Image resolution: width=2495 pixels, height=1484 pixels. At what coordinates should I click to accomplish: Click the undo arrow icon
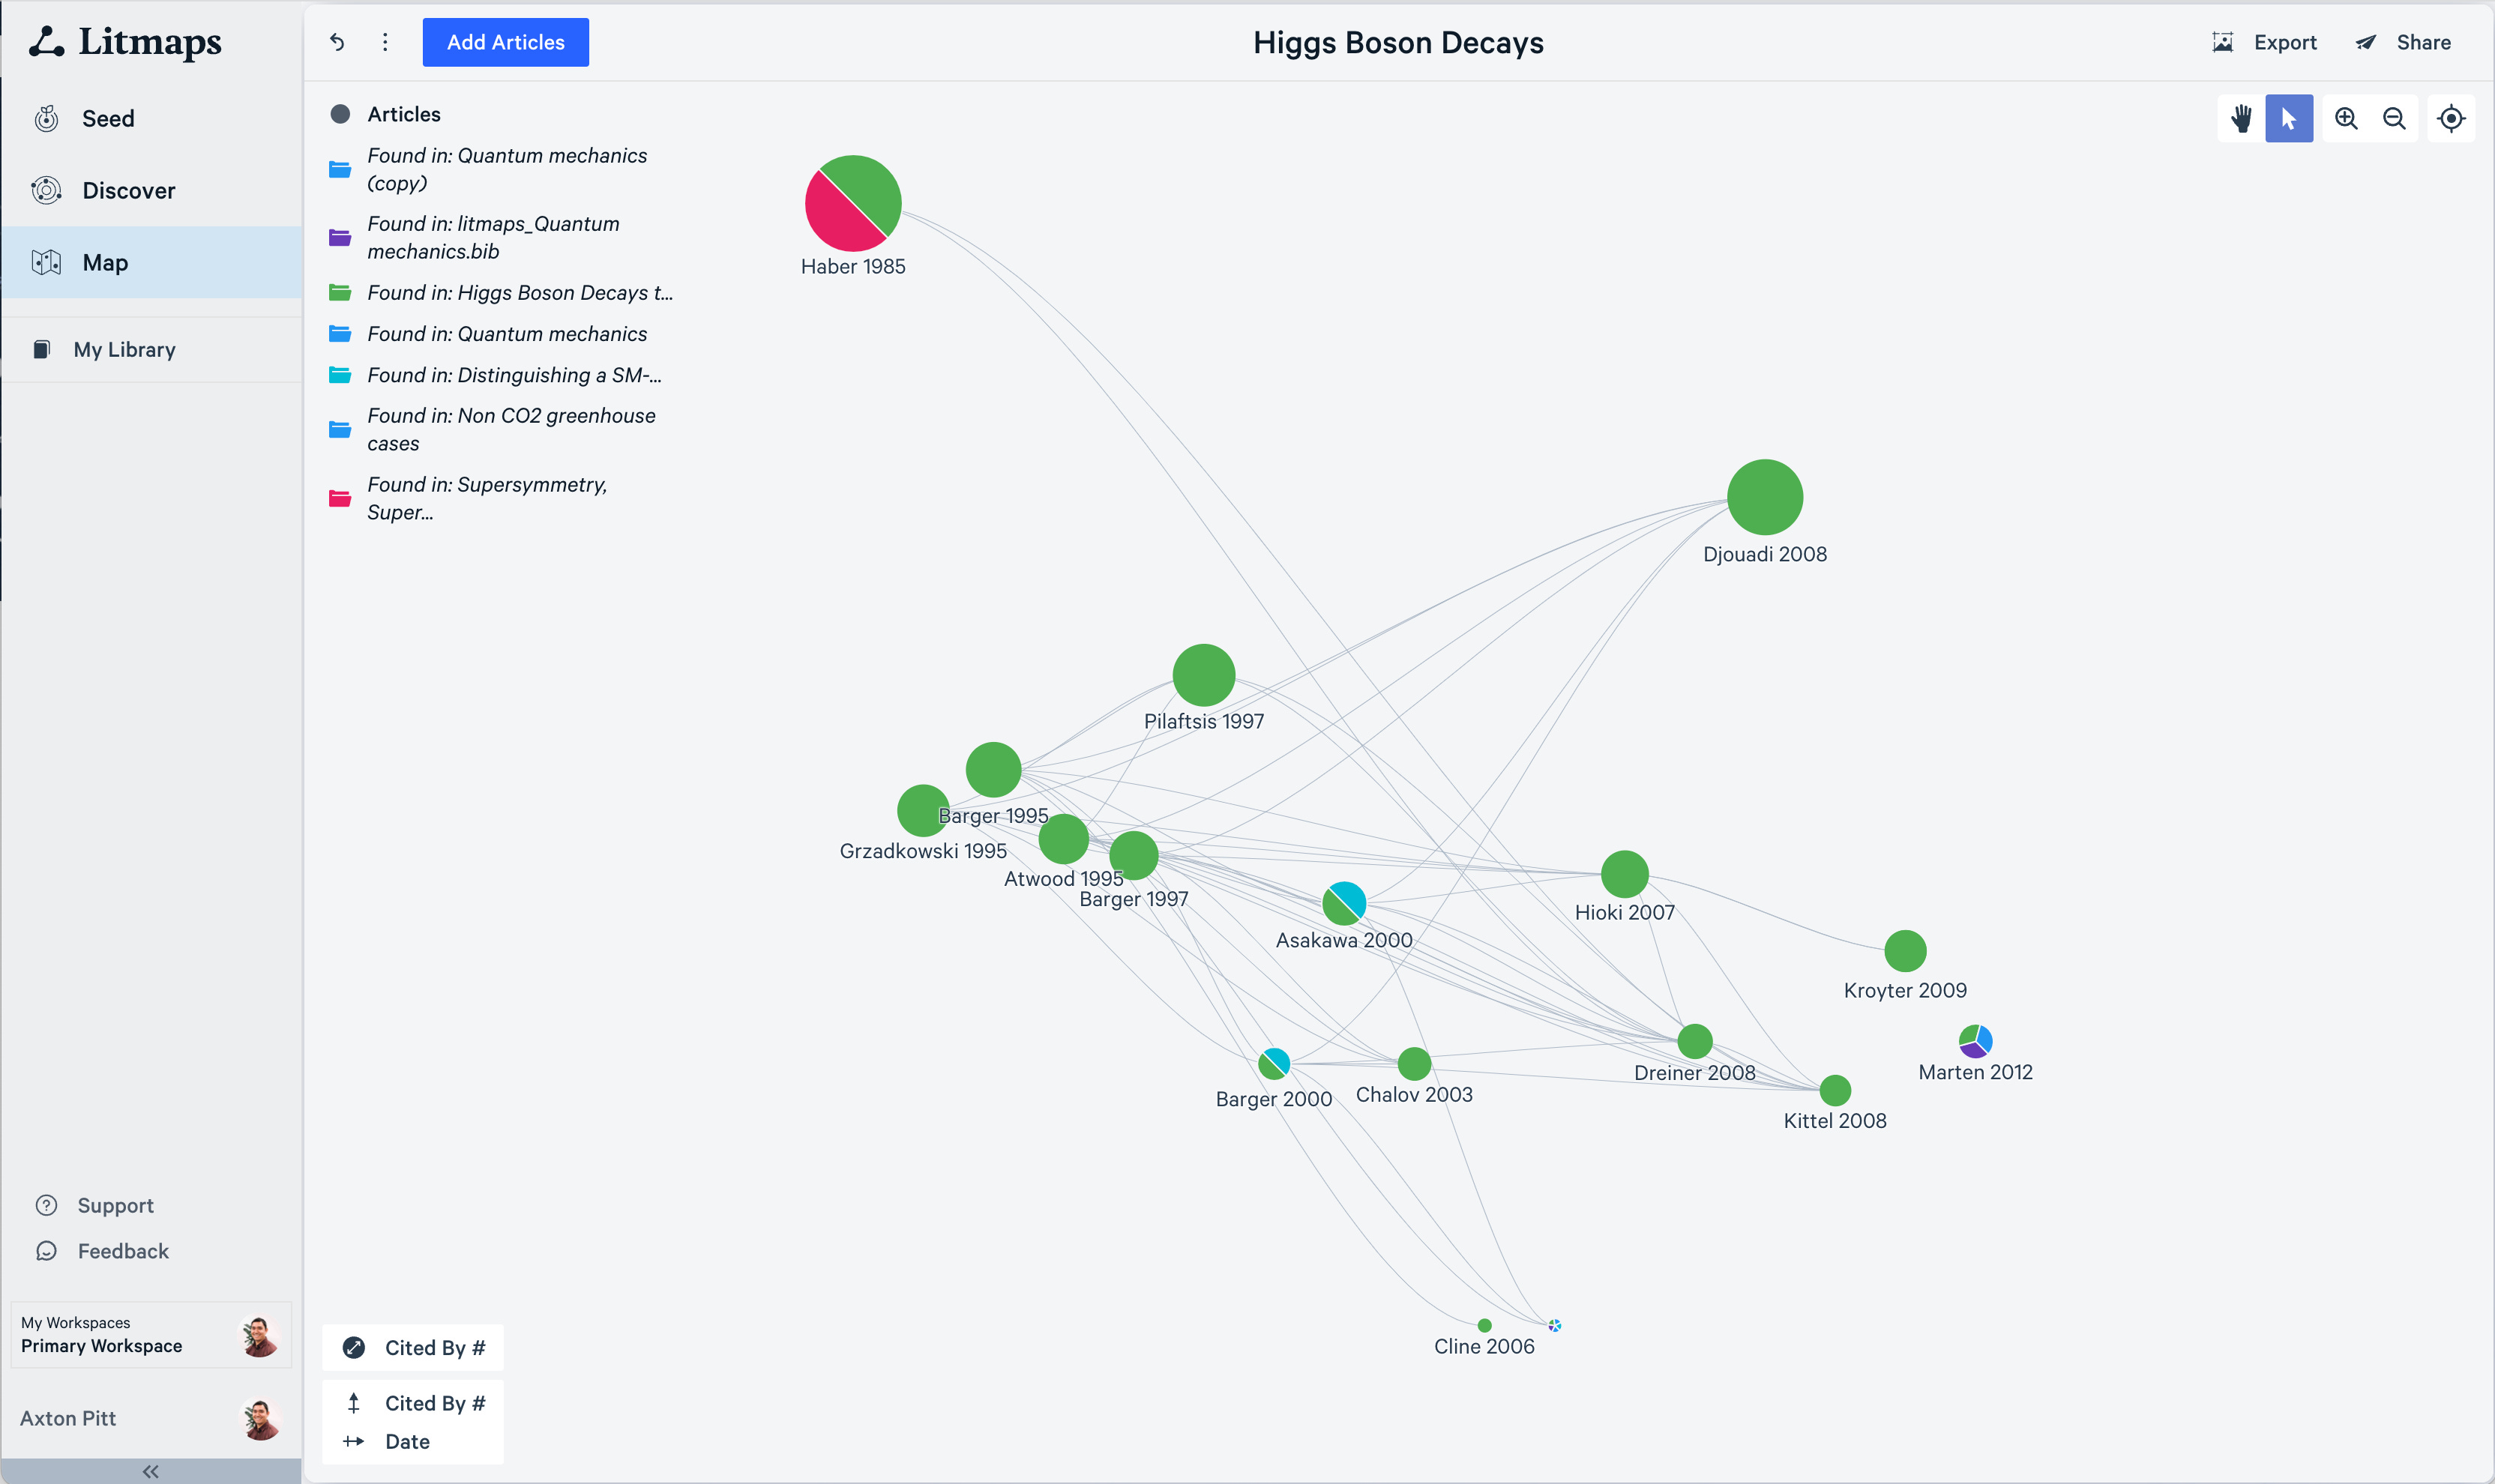[x=337, y=42]
